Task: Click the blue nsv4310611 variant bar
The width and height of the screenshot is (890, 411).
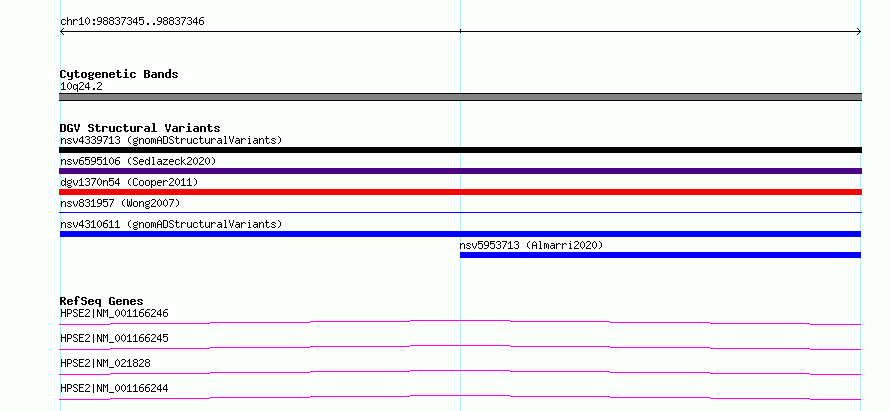Action: [x=460, y=234]
